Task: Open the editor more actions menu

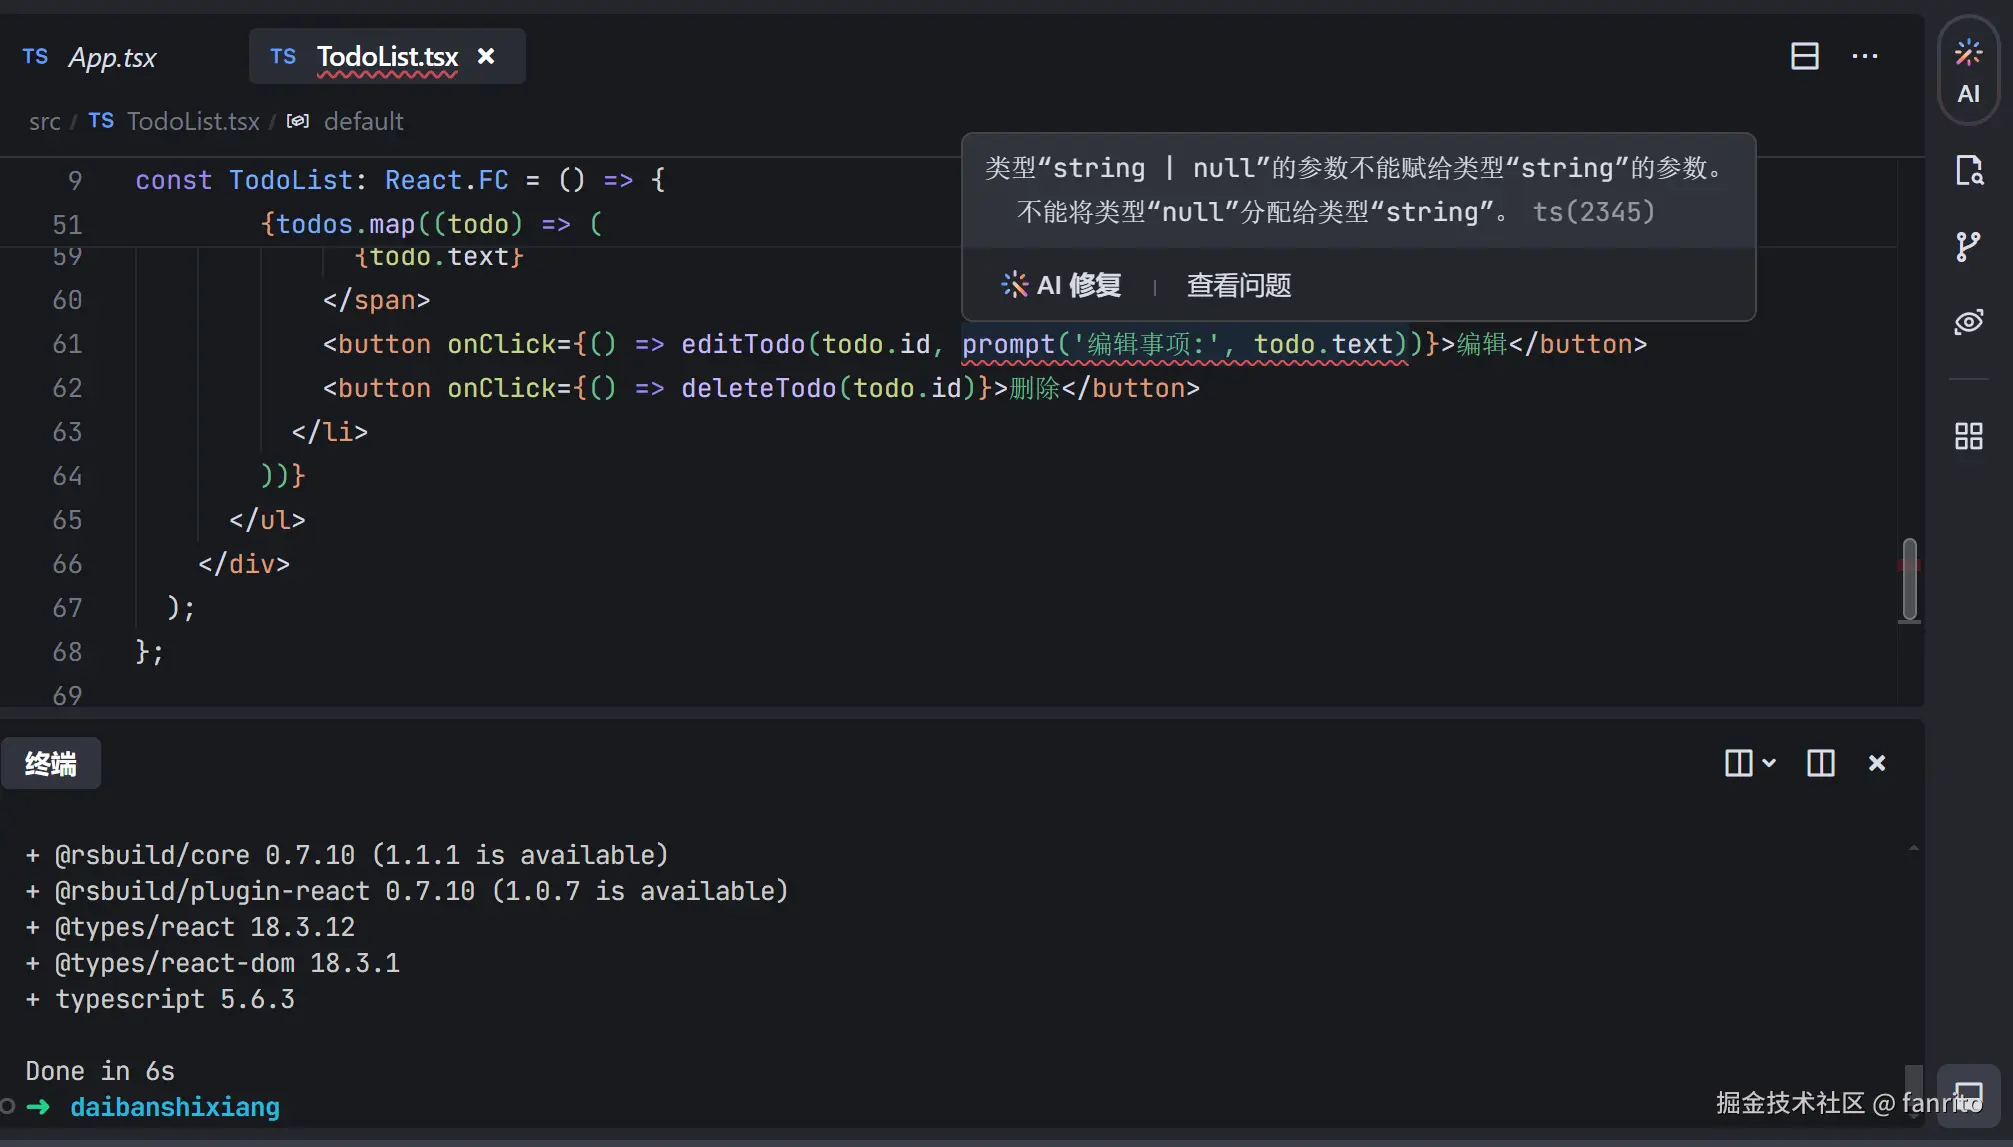Action: (1864, 56)
